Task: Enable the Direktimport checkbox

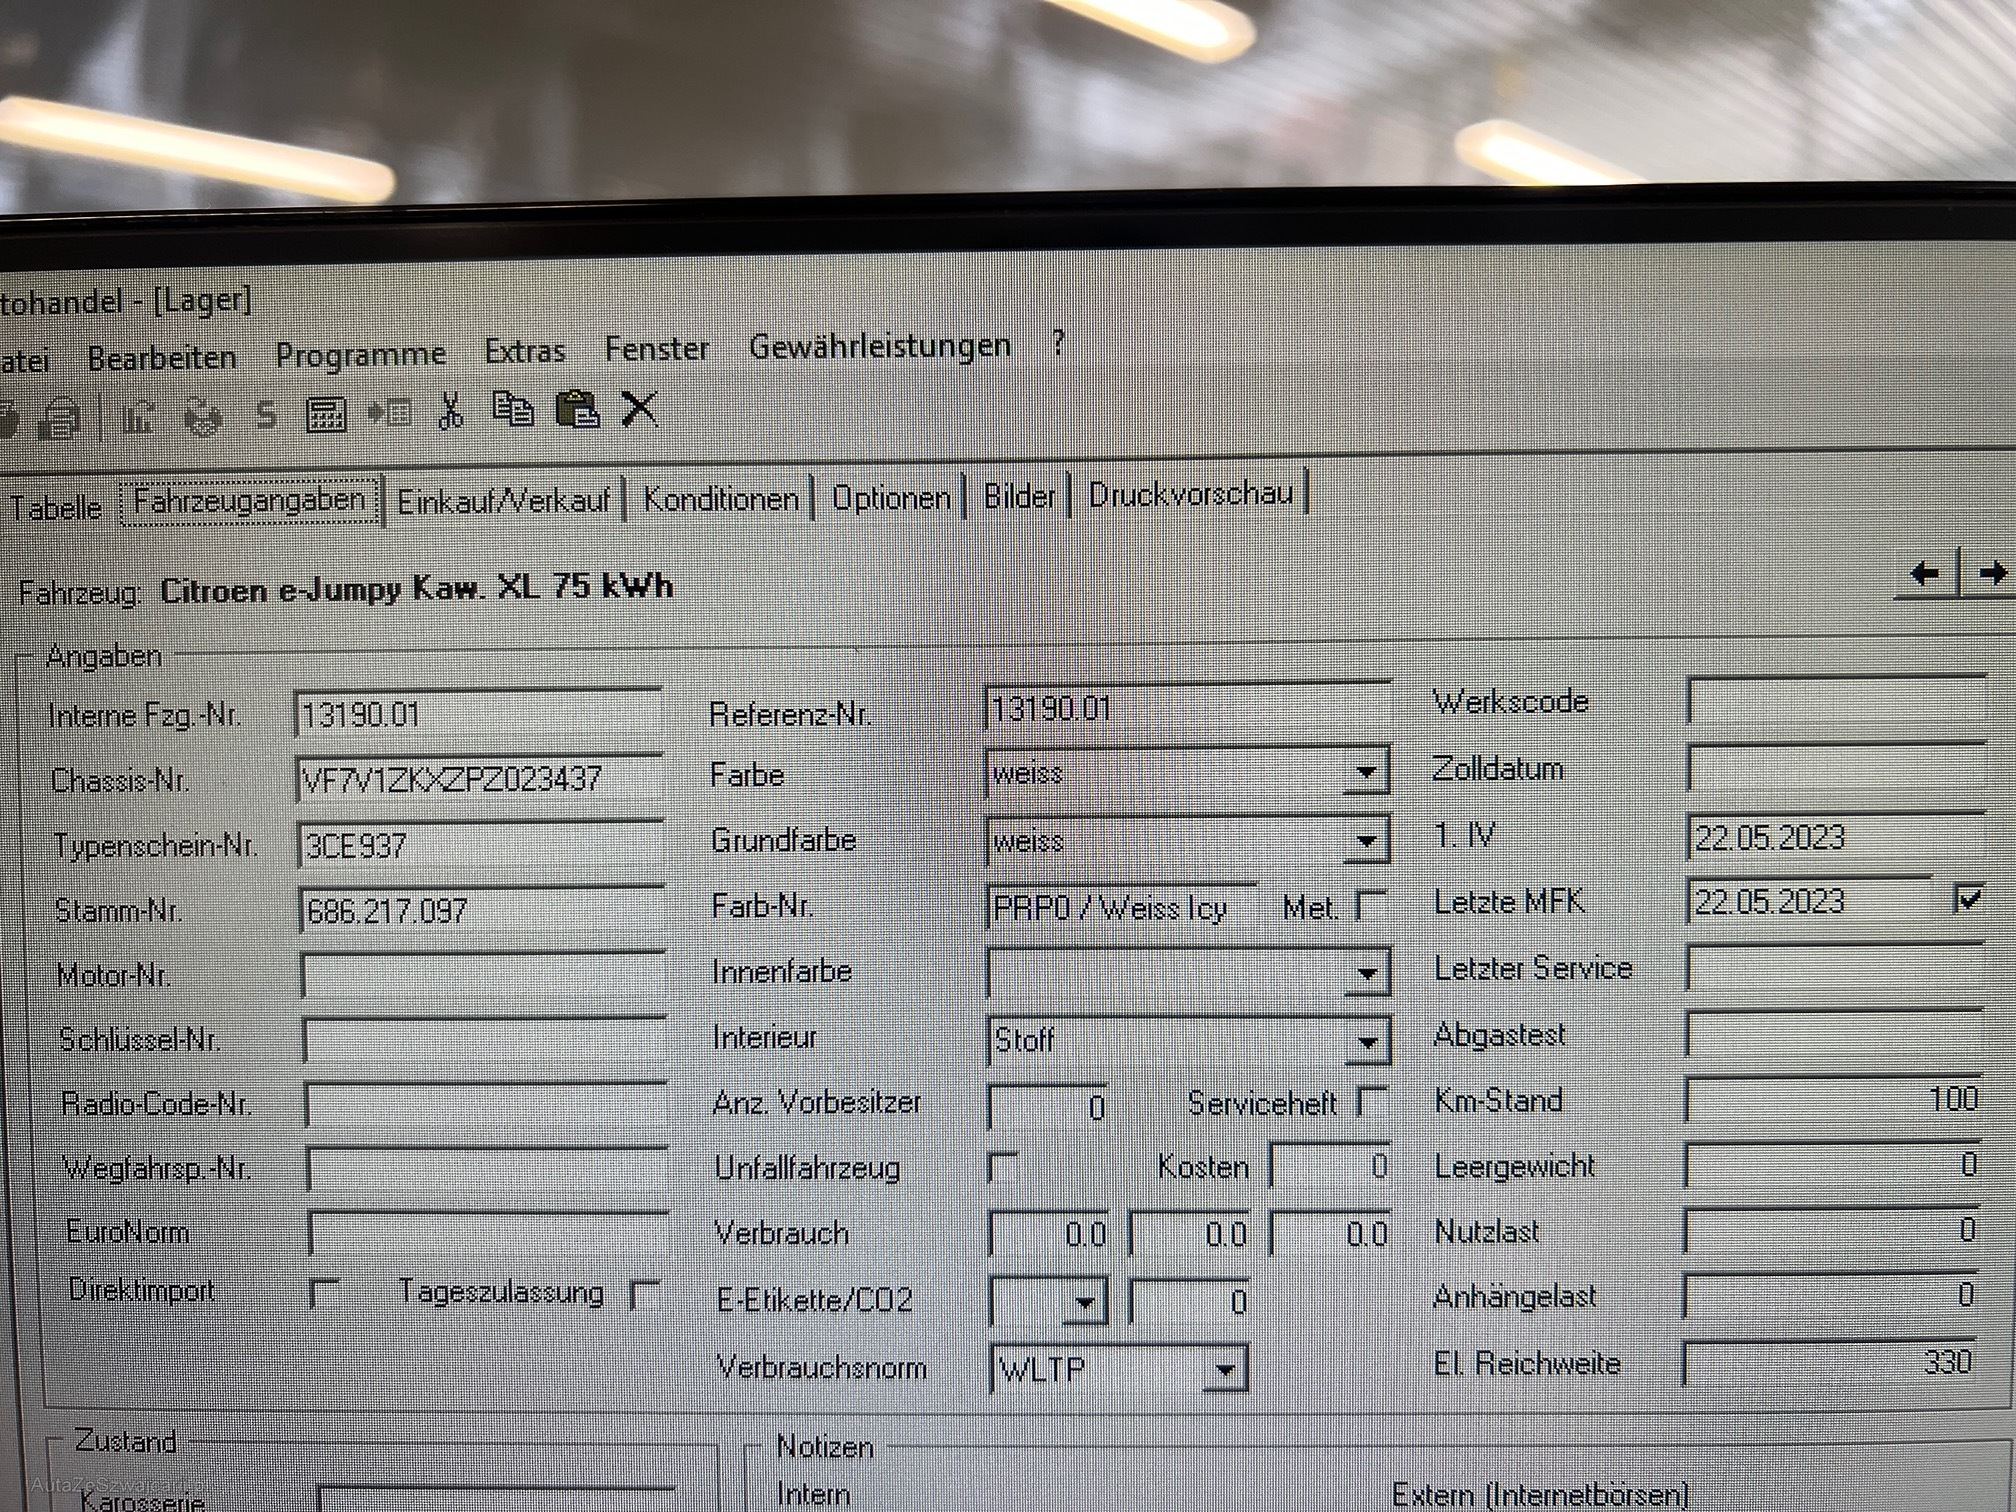Action: click(324, 1292)
